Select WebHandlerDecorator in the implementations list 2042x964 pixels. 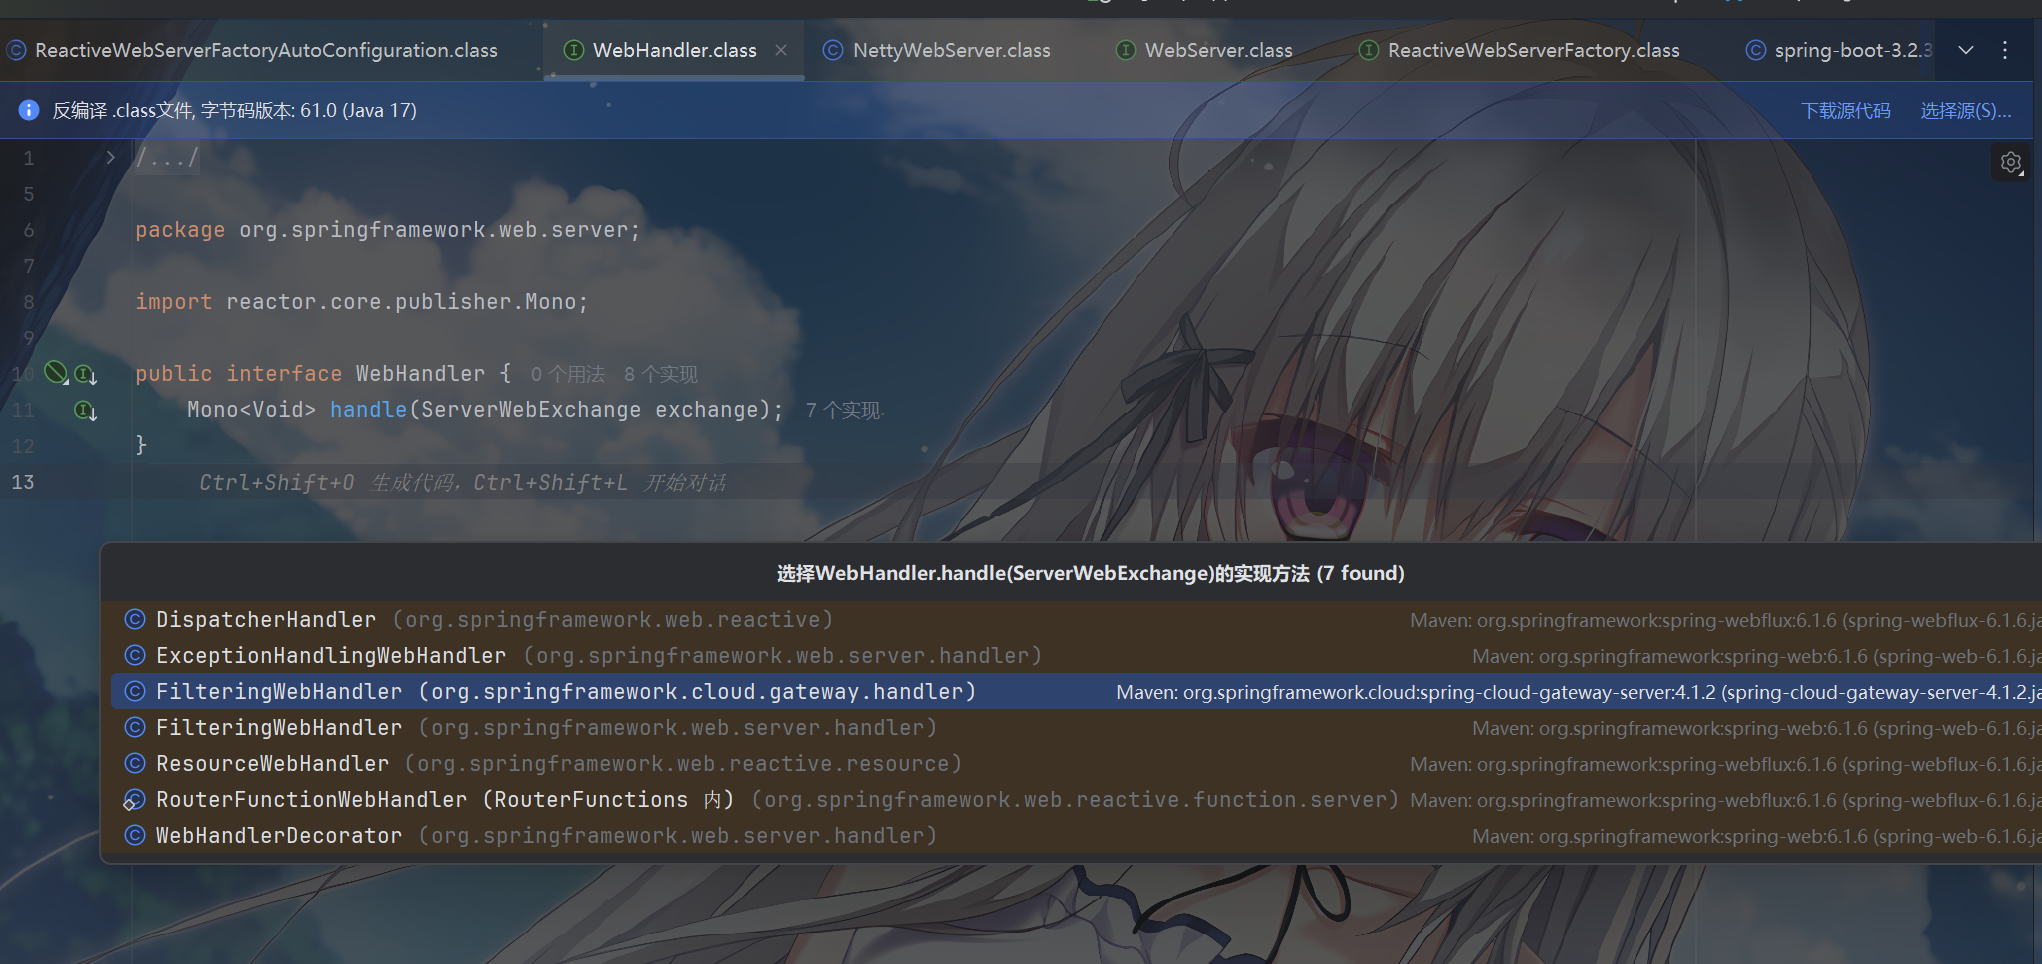(1076, 836)
